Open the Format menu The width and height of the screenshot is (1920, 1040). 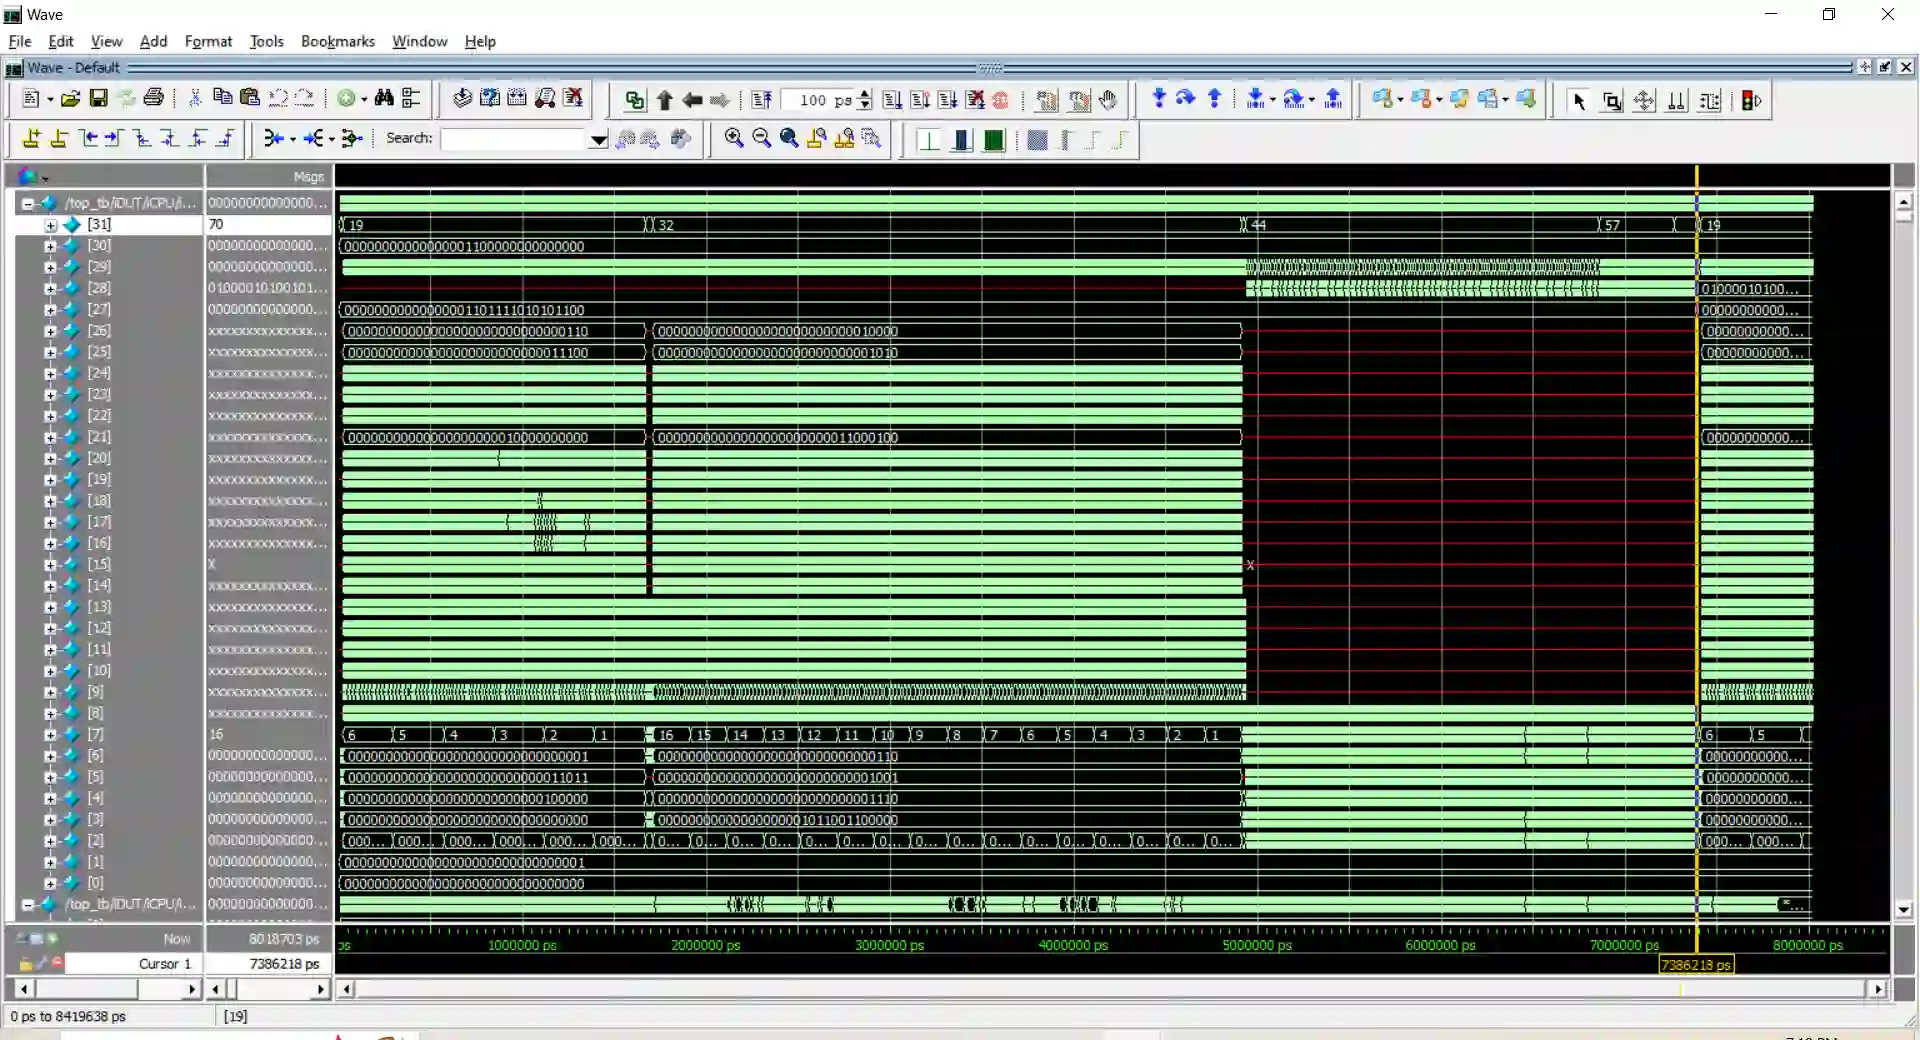(x=208, y=41)
